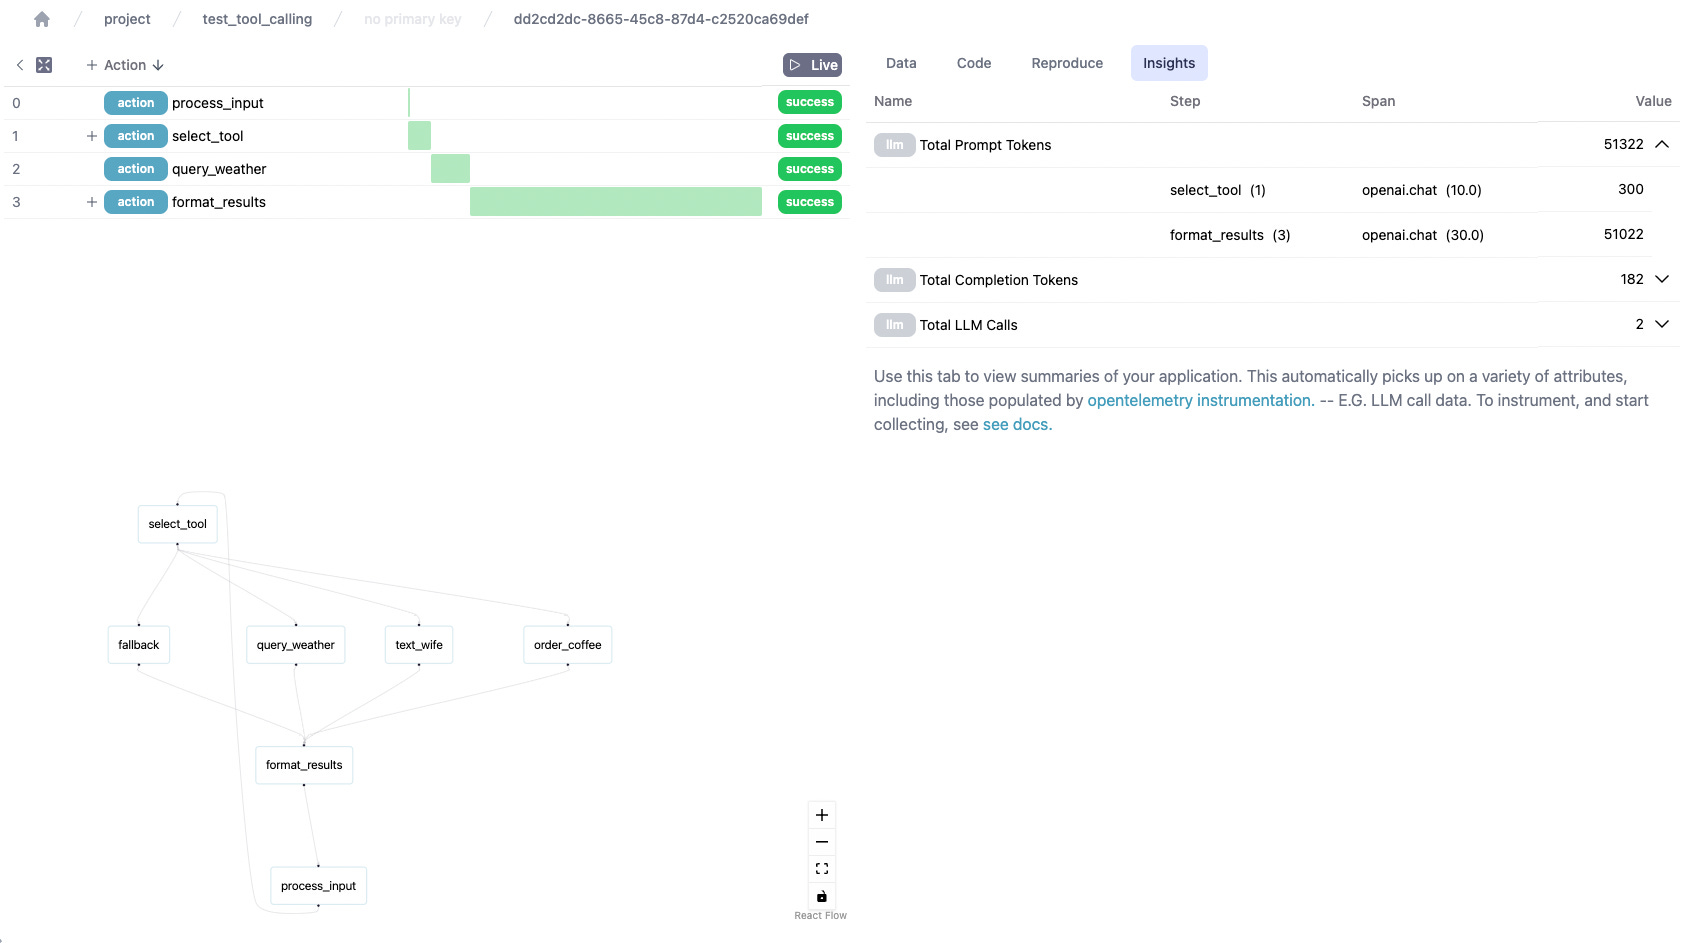
Task: Expand the format_results action row
Action: tap(91, 201)
